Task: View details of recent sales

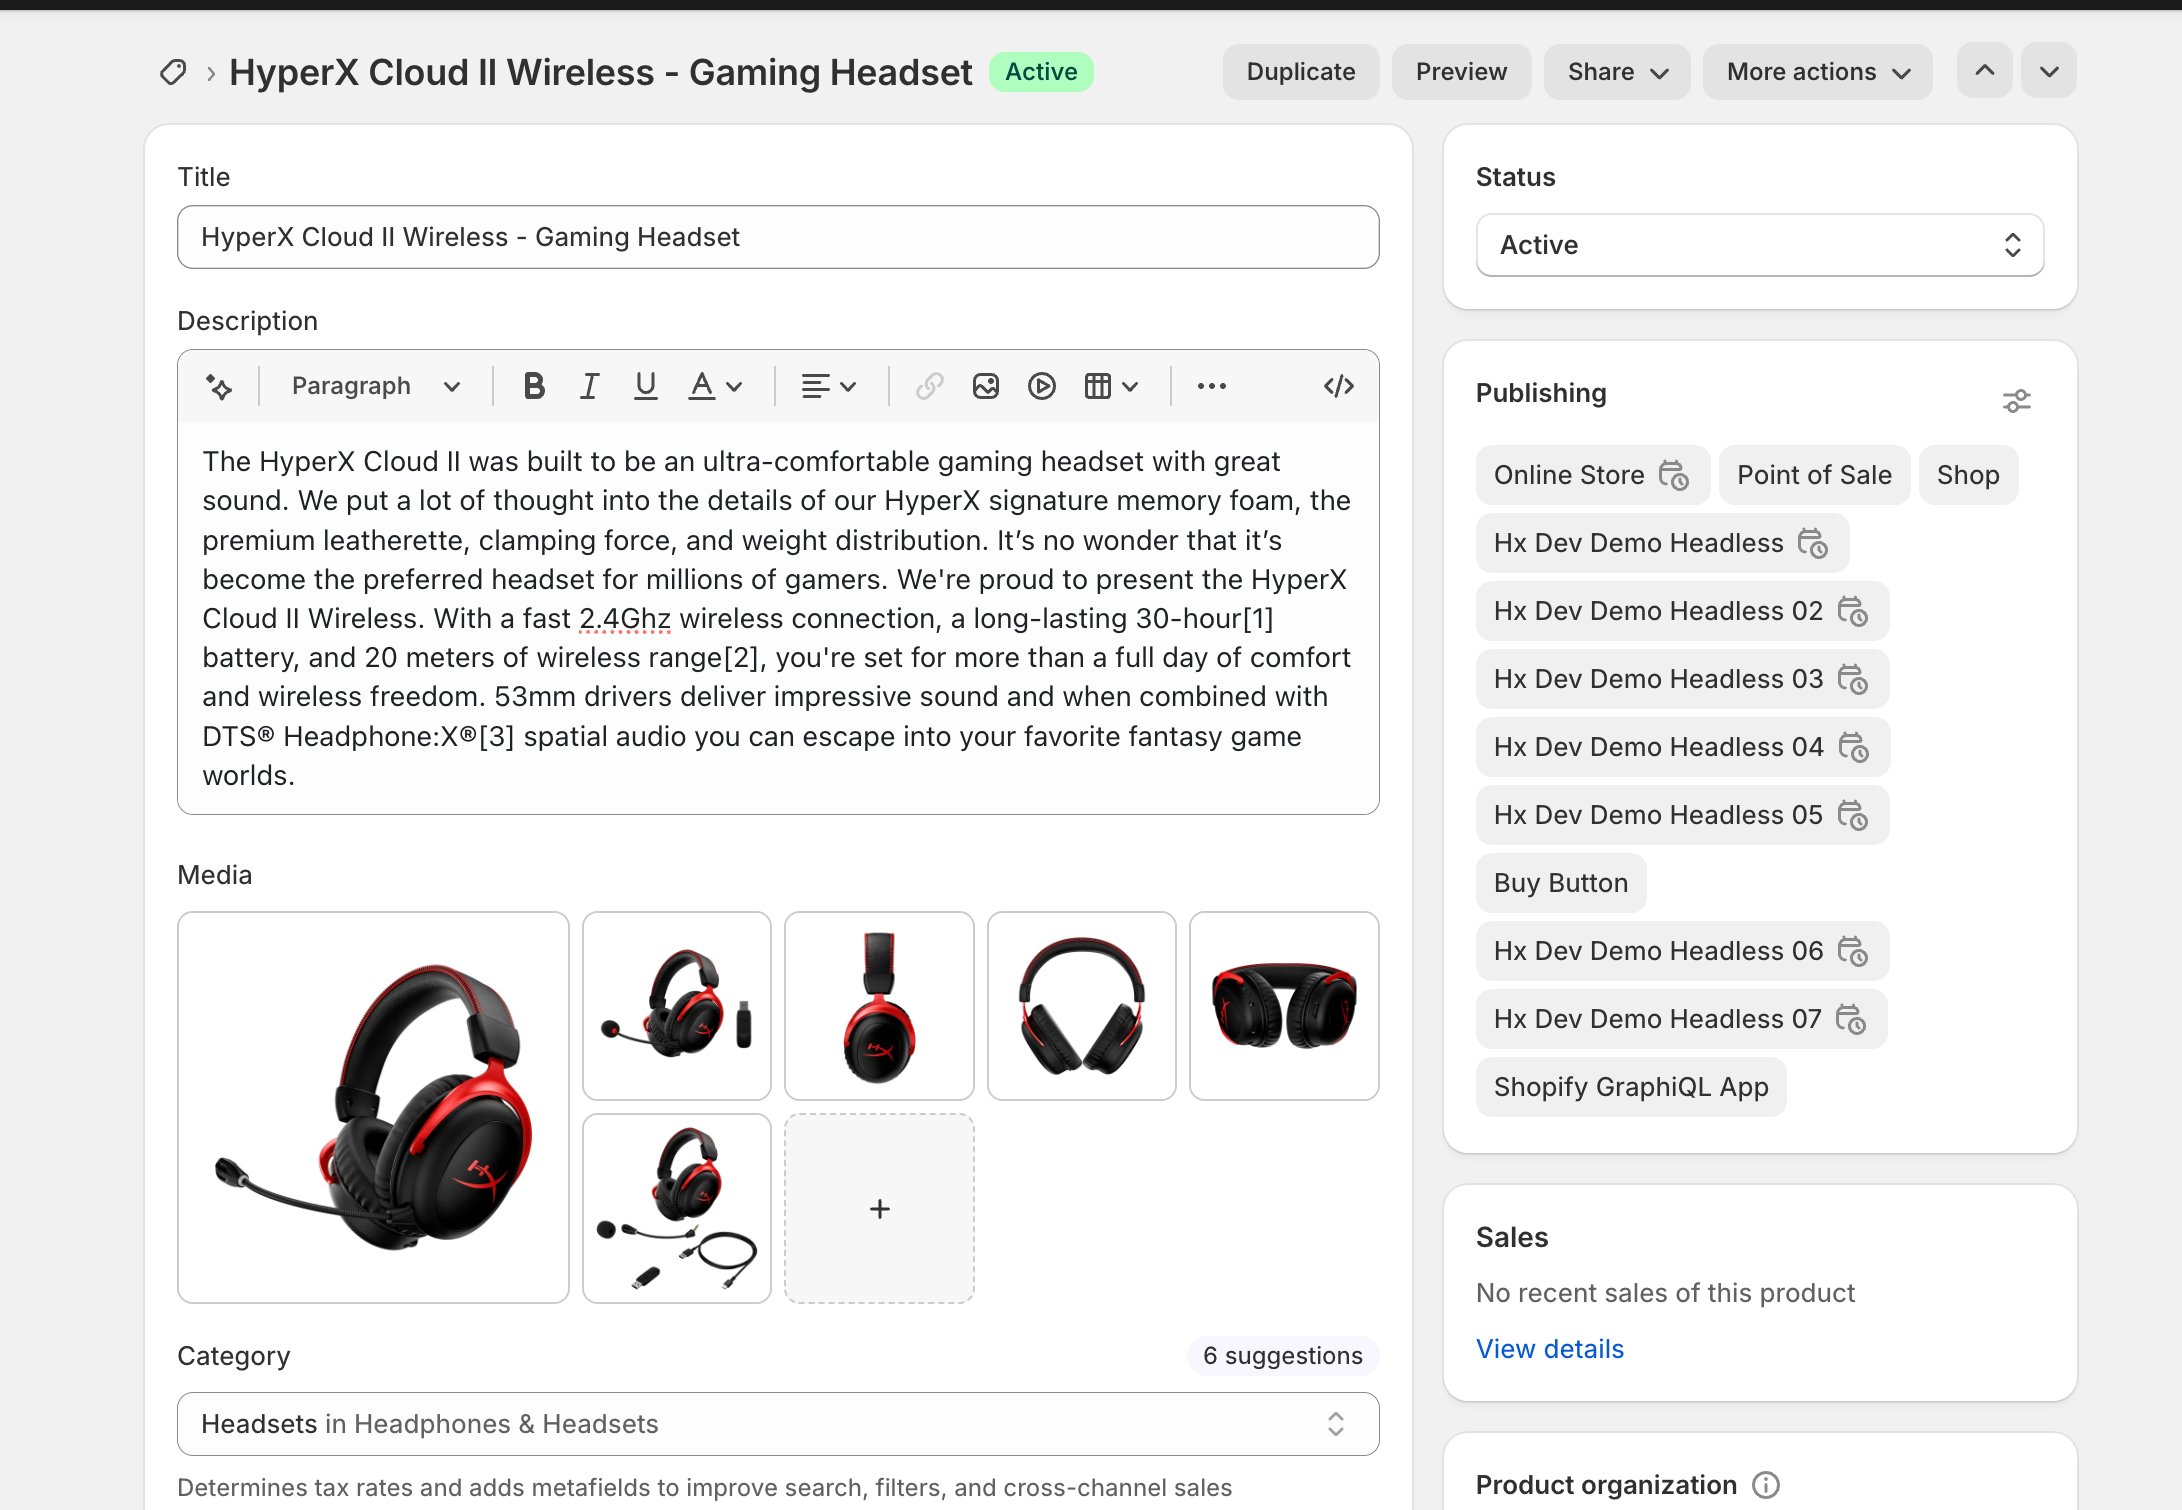Action: [x=1549, y=1348]
